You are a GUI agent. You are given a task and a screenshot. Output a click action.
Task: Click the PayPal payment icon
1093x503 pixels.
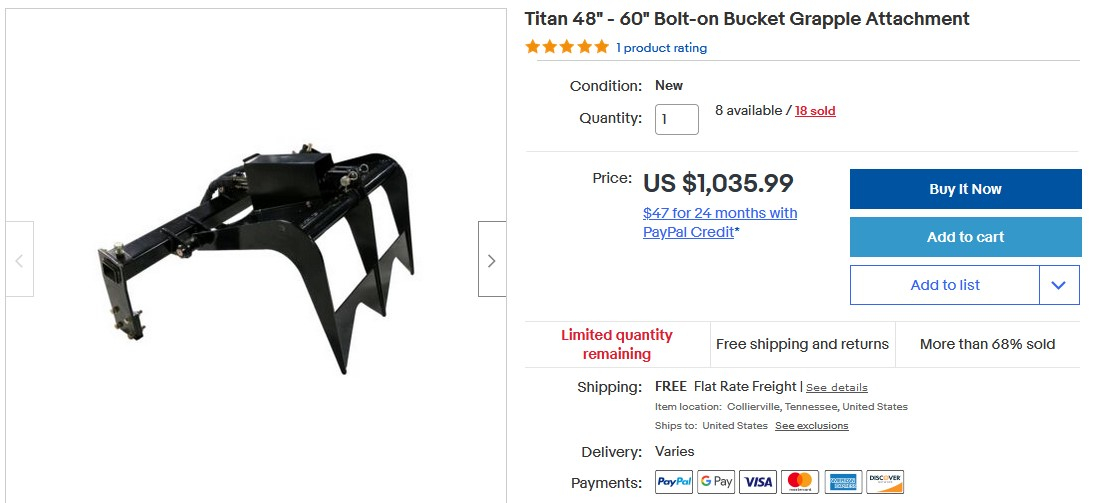point(674,482)
